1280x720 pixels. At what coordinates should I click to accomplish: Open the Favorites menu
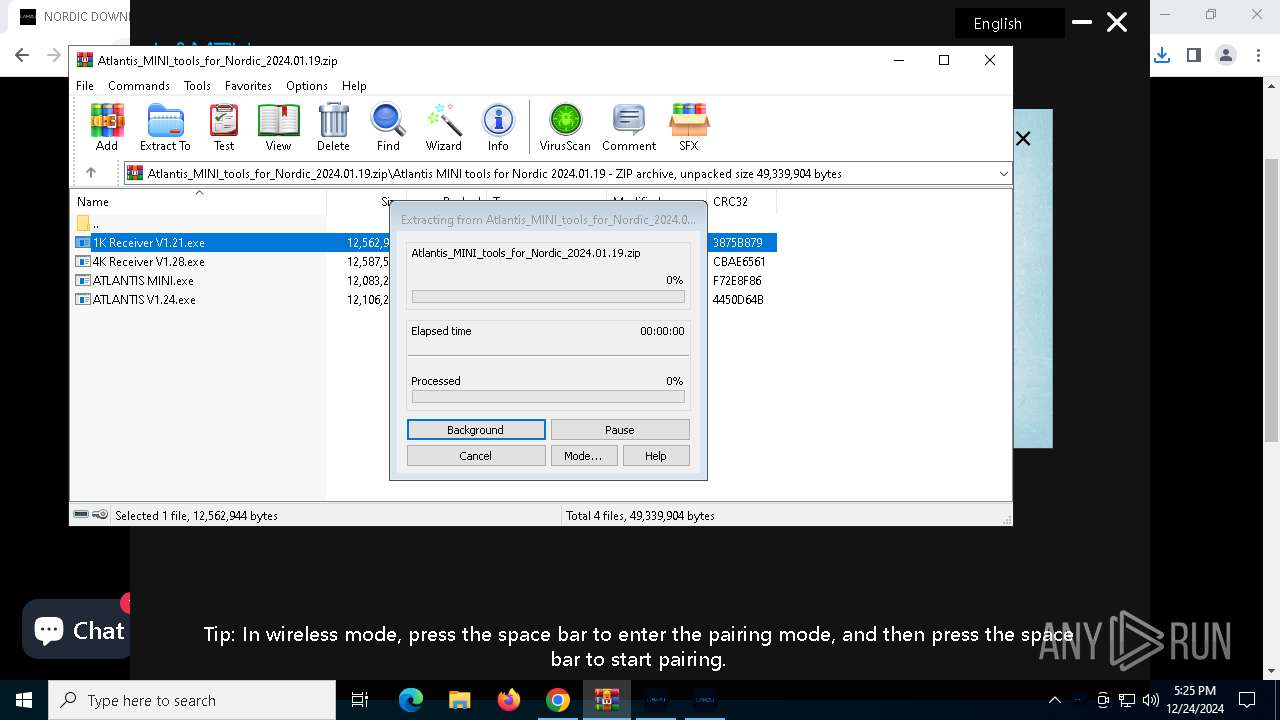(x=248, y=86)
